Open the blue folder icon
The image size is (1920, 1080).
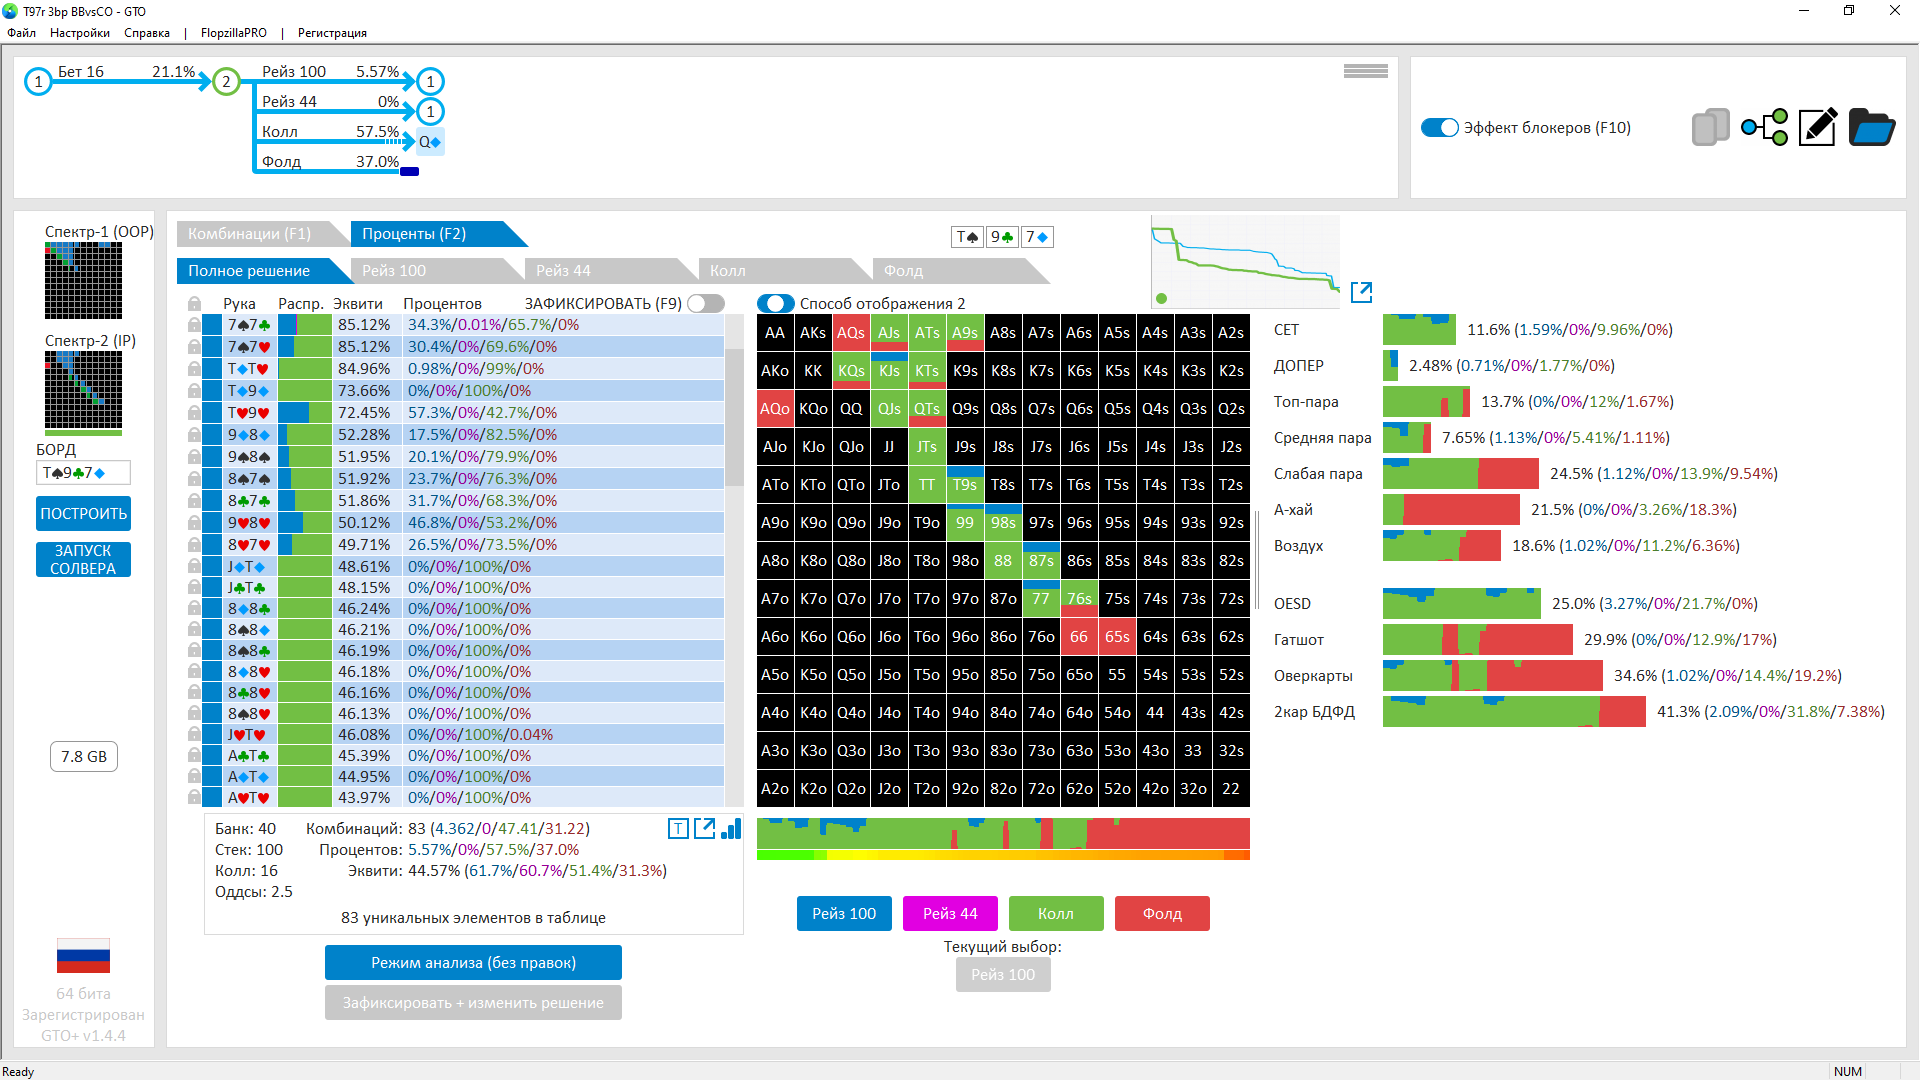[1871, 128]
